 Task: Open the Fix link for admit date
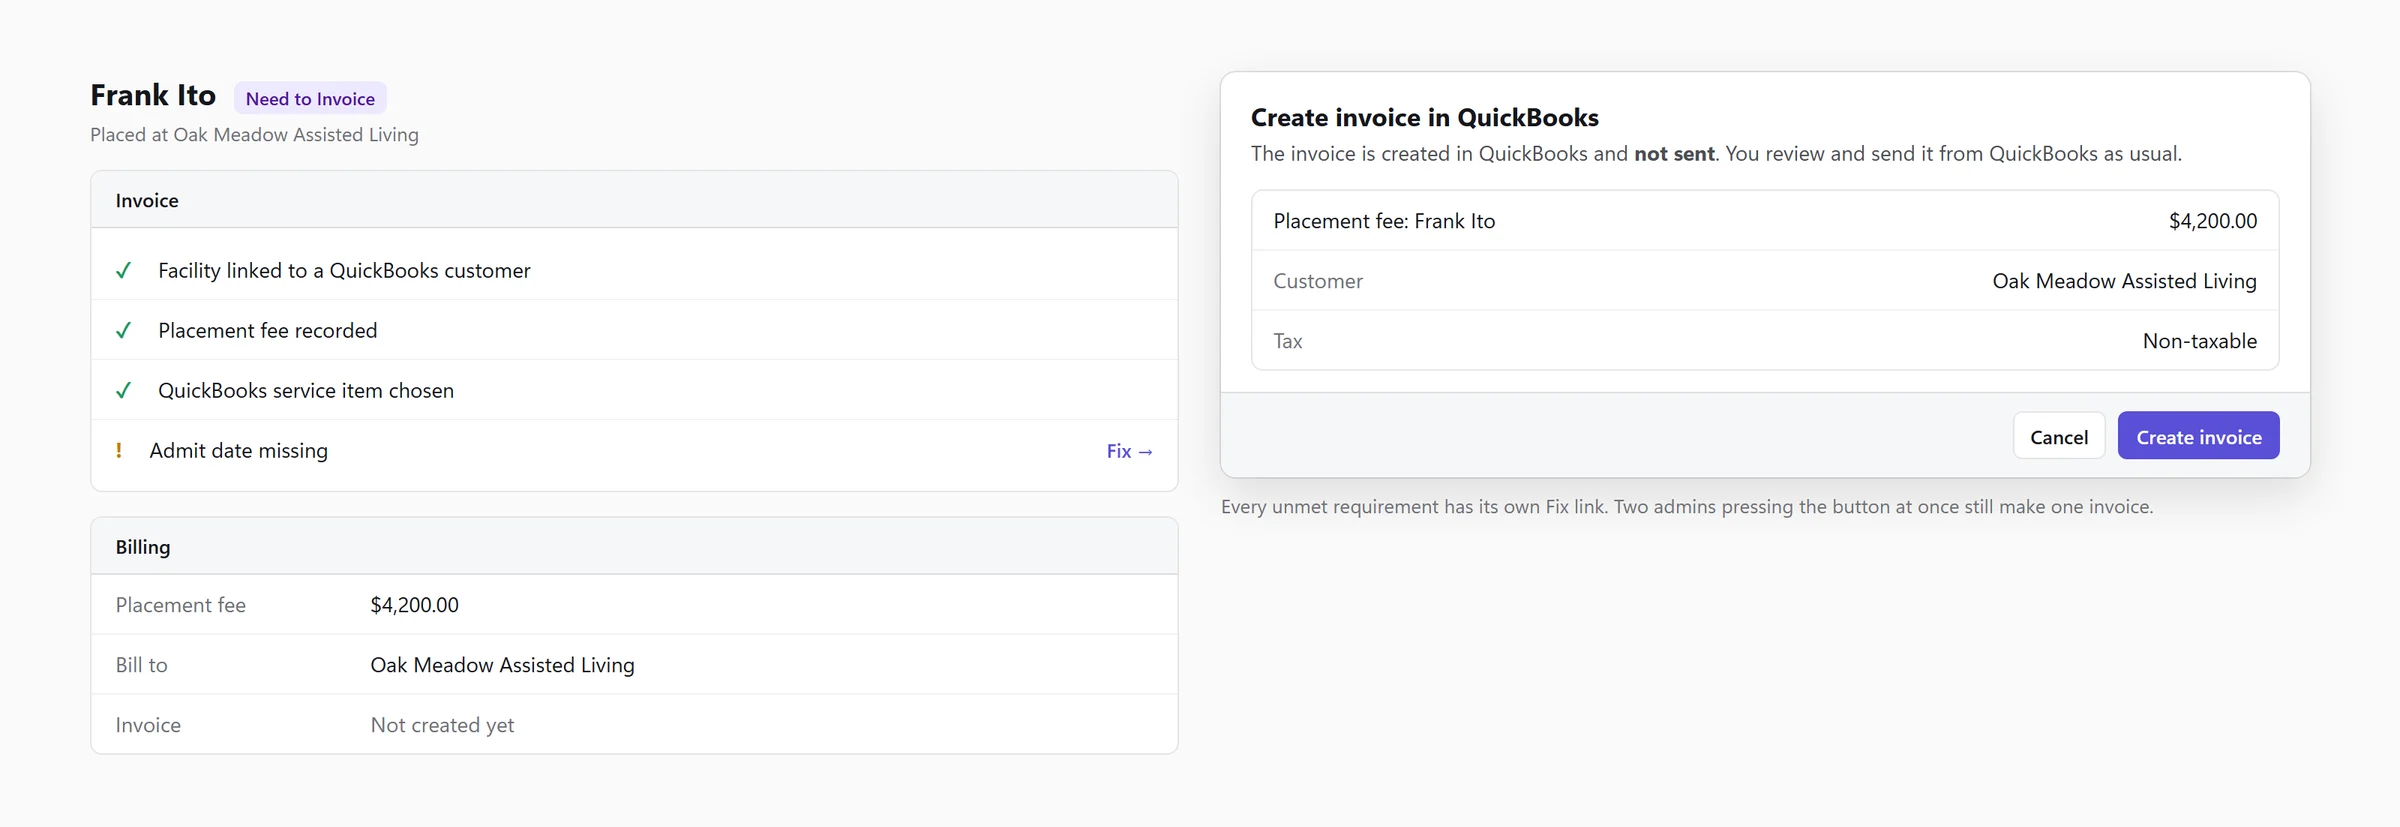click(x=1129, y=451)
